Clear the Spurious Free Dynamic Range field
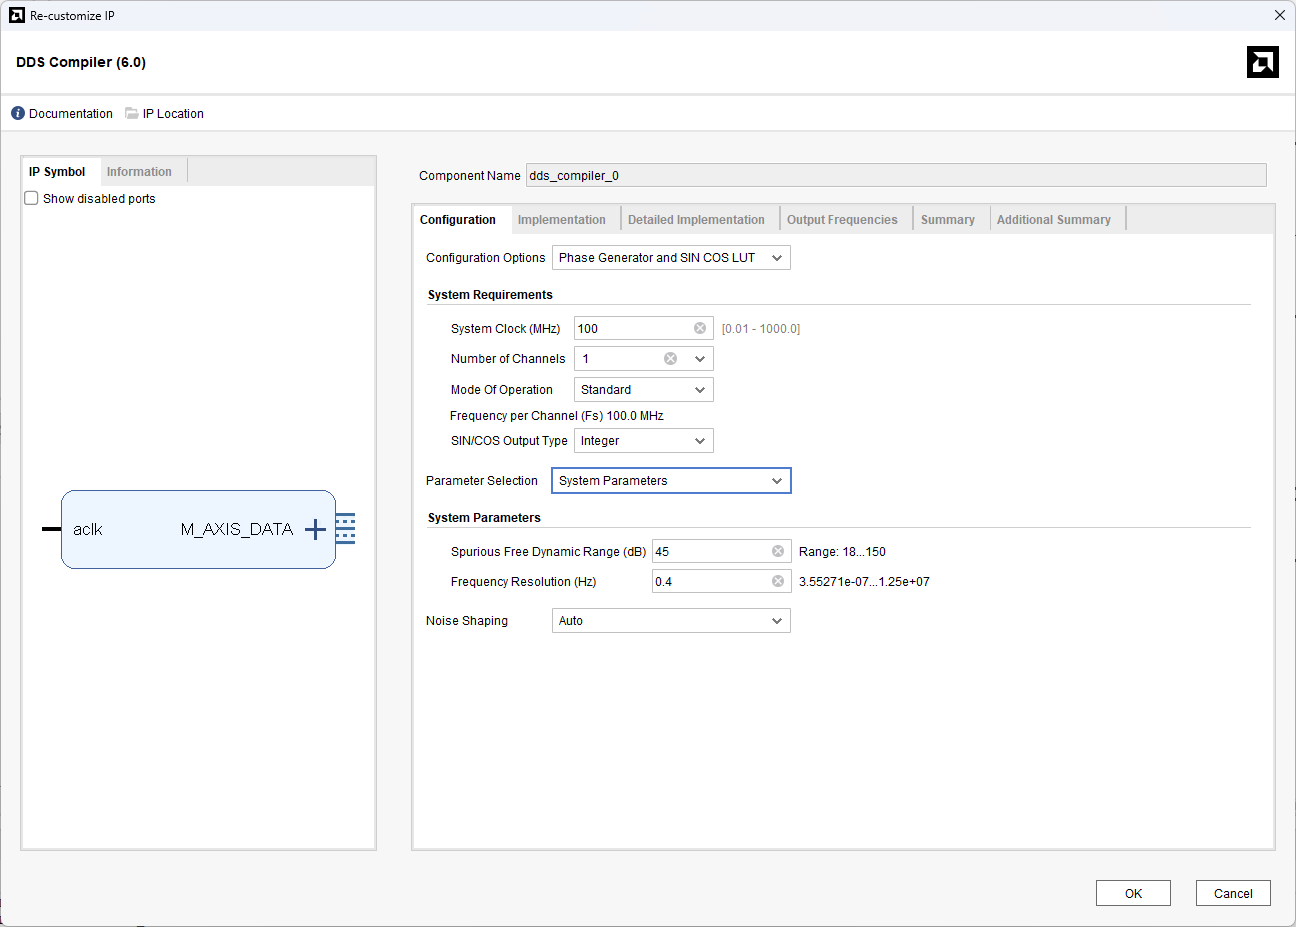 click(x=778, y=551)
